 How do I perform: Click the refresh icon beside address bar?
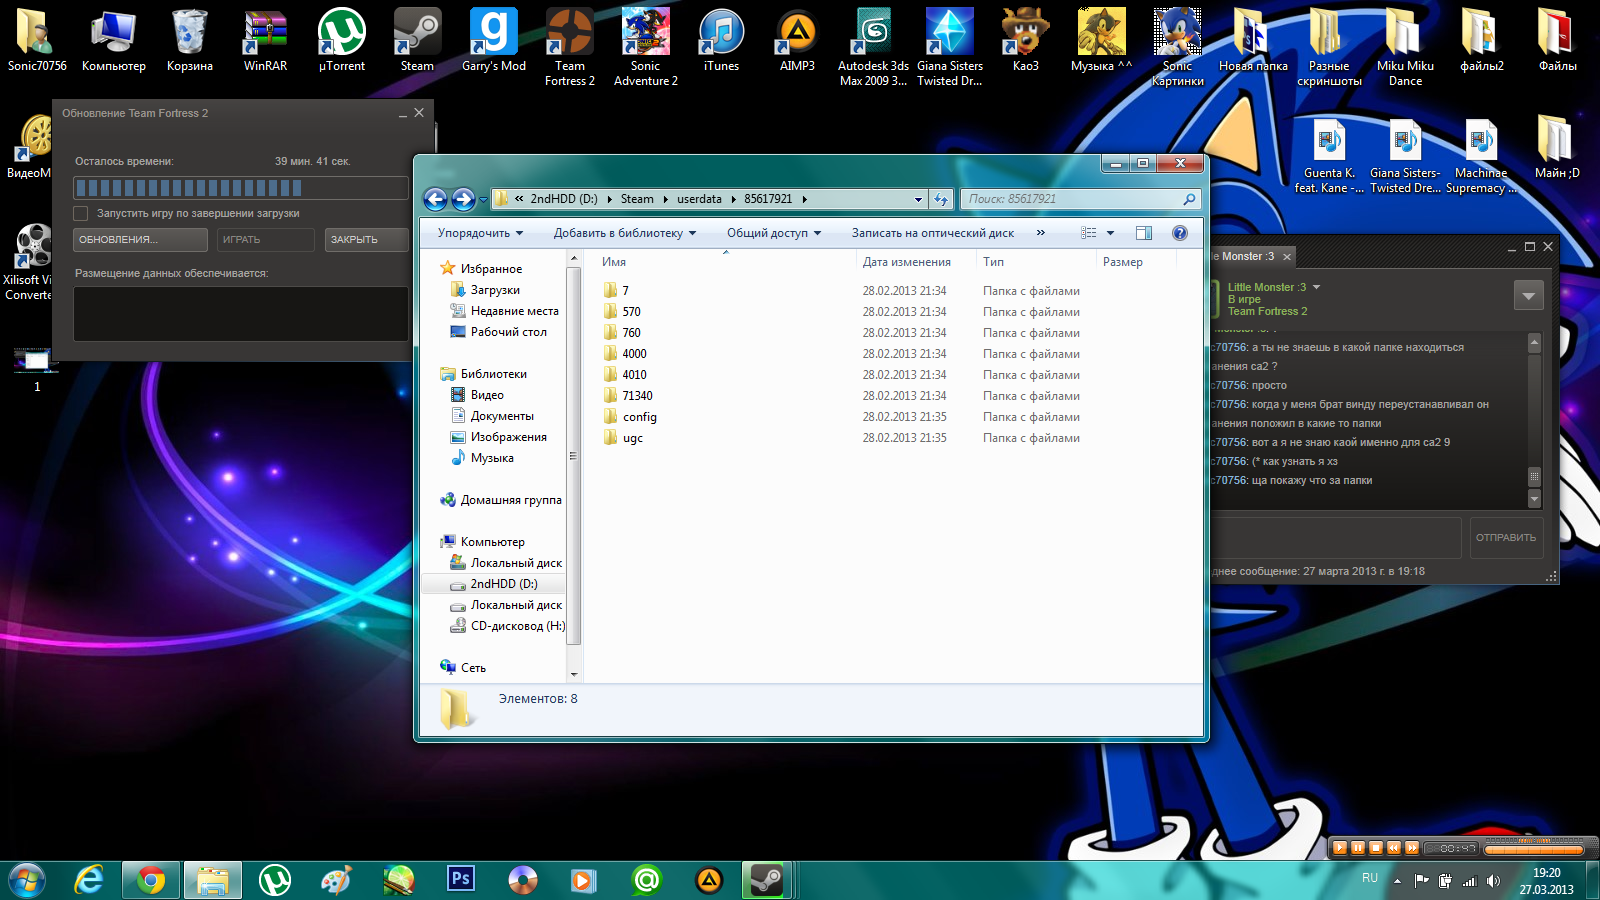pyautogui.click(x=941, y=199)
